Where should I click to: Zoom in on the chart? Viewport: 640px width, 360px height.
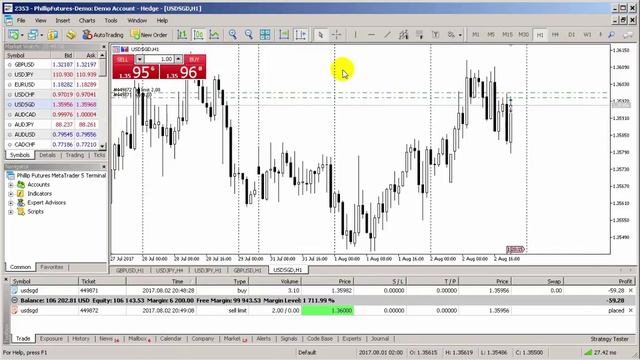tap(233, 35)
